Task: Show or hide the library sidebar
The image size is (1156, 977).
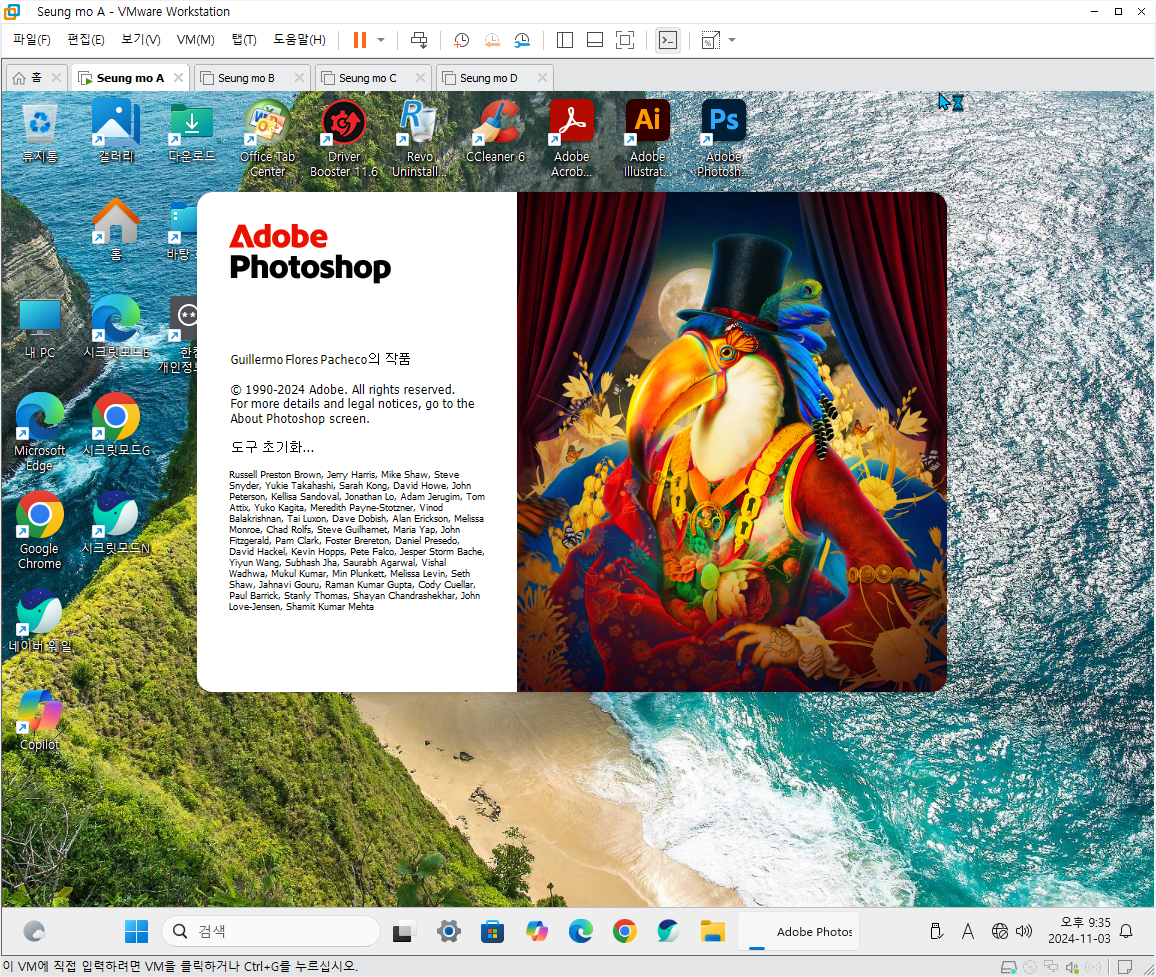Action: [565, 40]
